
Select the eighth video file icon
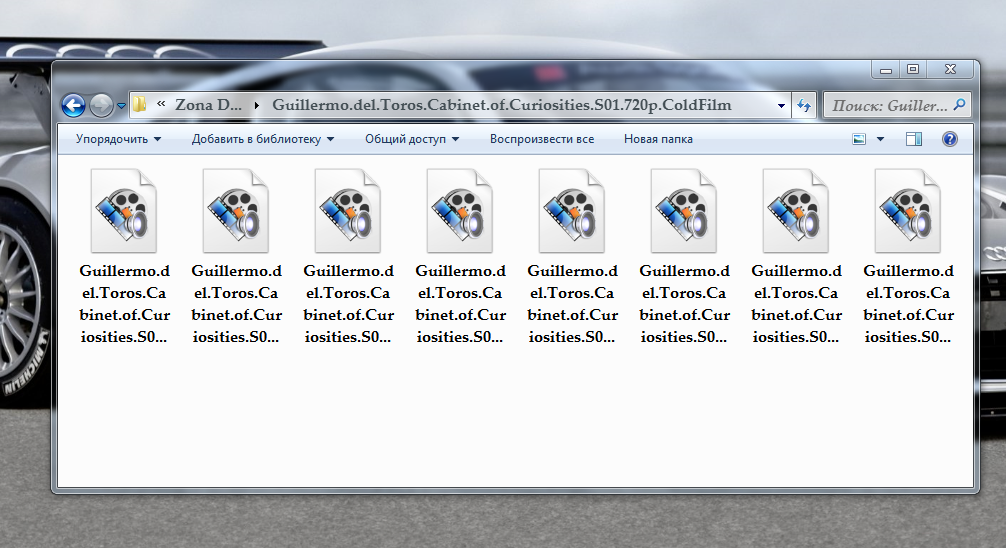pos(907,211)
